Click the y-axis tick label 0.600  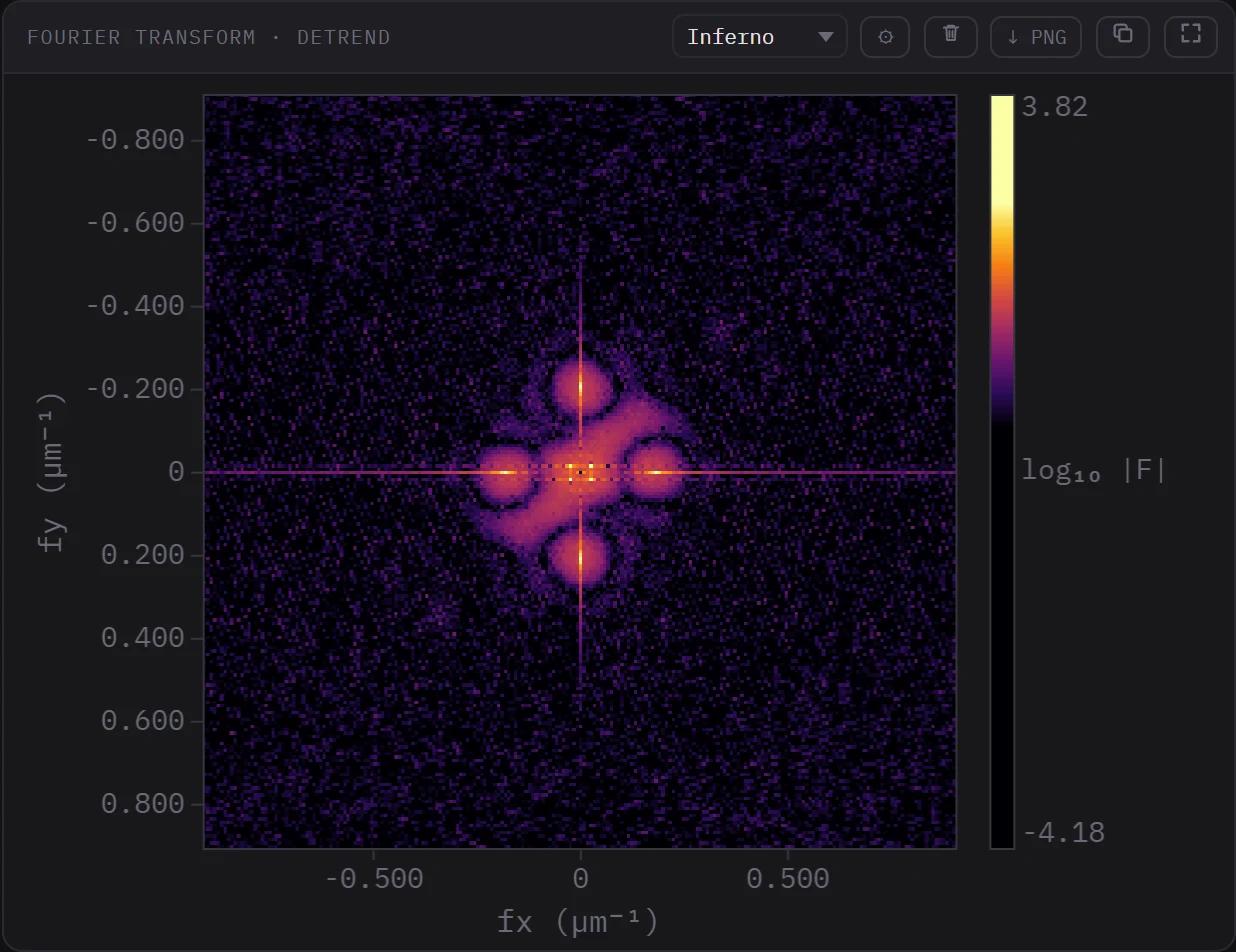coord(143,721)
